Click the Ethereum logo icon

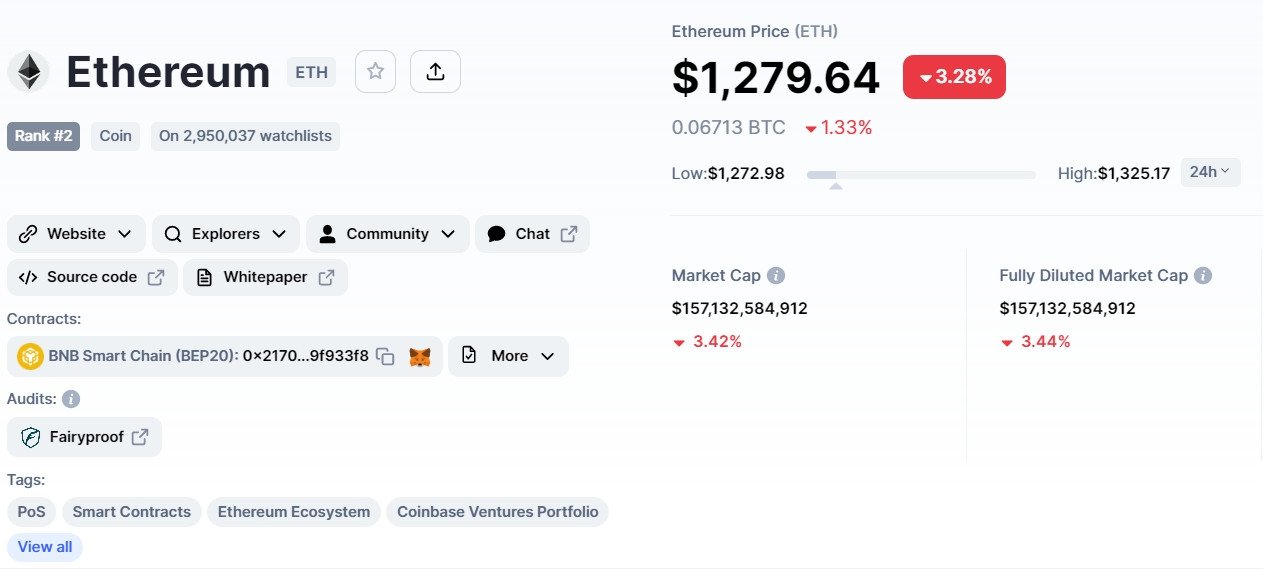coord(29,71)
